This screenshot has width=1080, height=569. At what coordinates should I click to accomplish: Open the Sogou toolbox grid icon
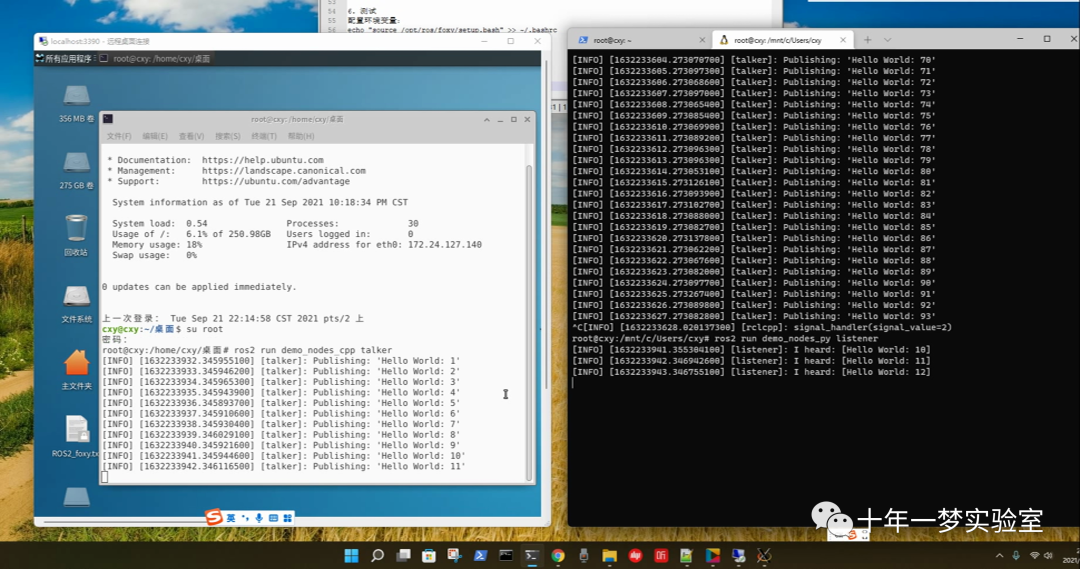coord(288,518)
